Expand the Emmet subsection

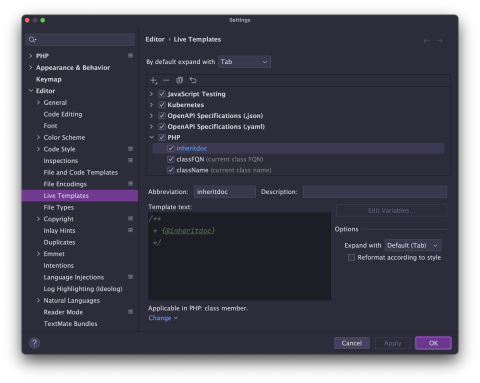[38, 254]
